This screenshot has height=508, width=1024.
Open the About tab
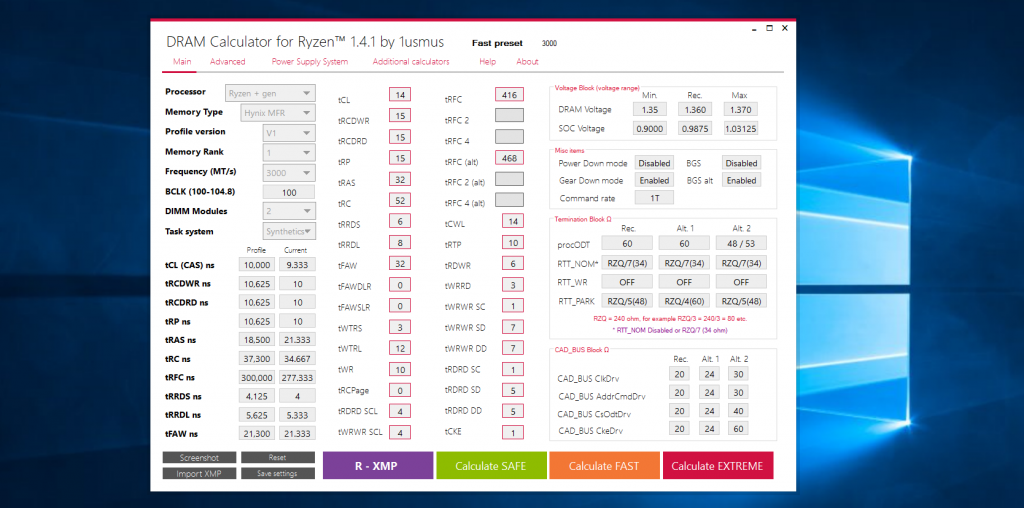[x=527, y=61]
